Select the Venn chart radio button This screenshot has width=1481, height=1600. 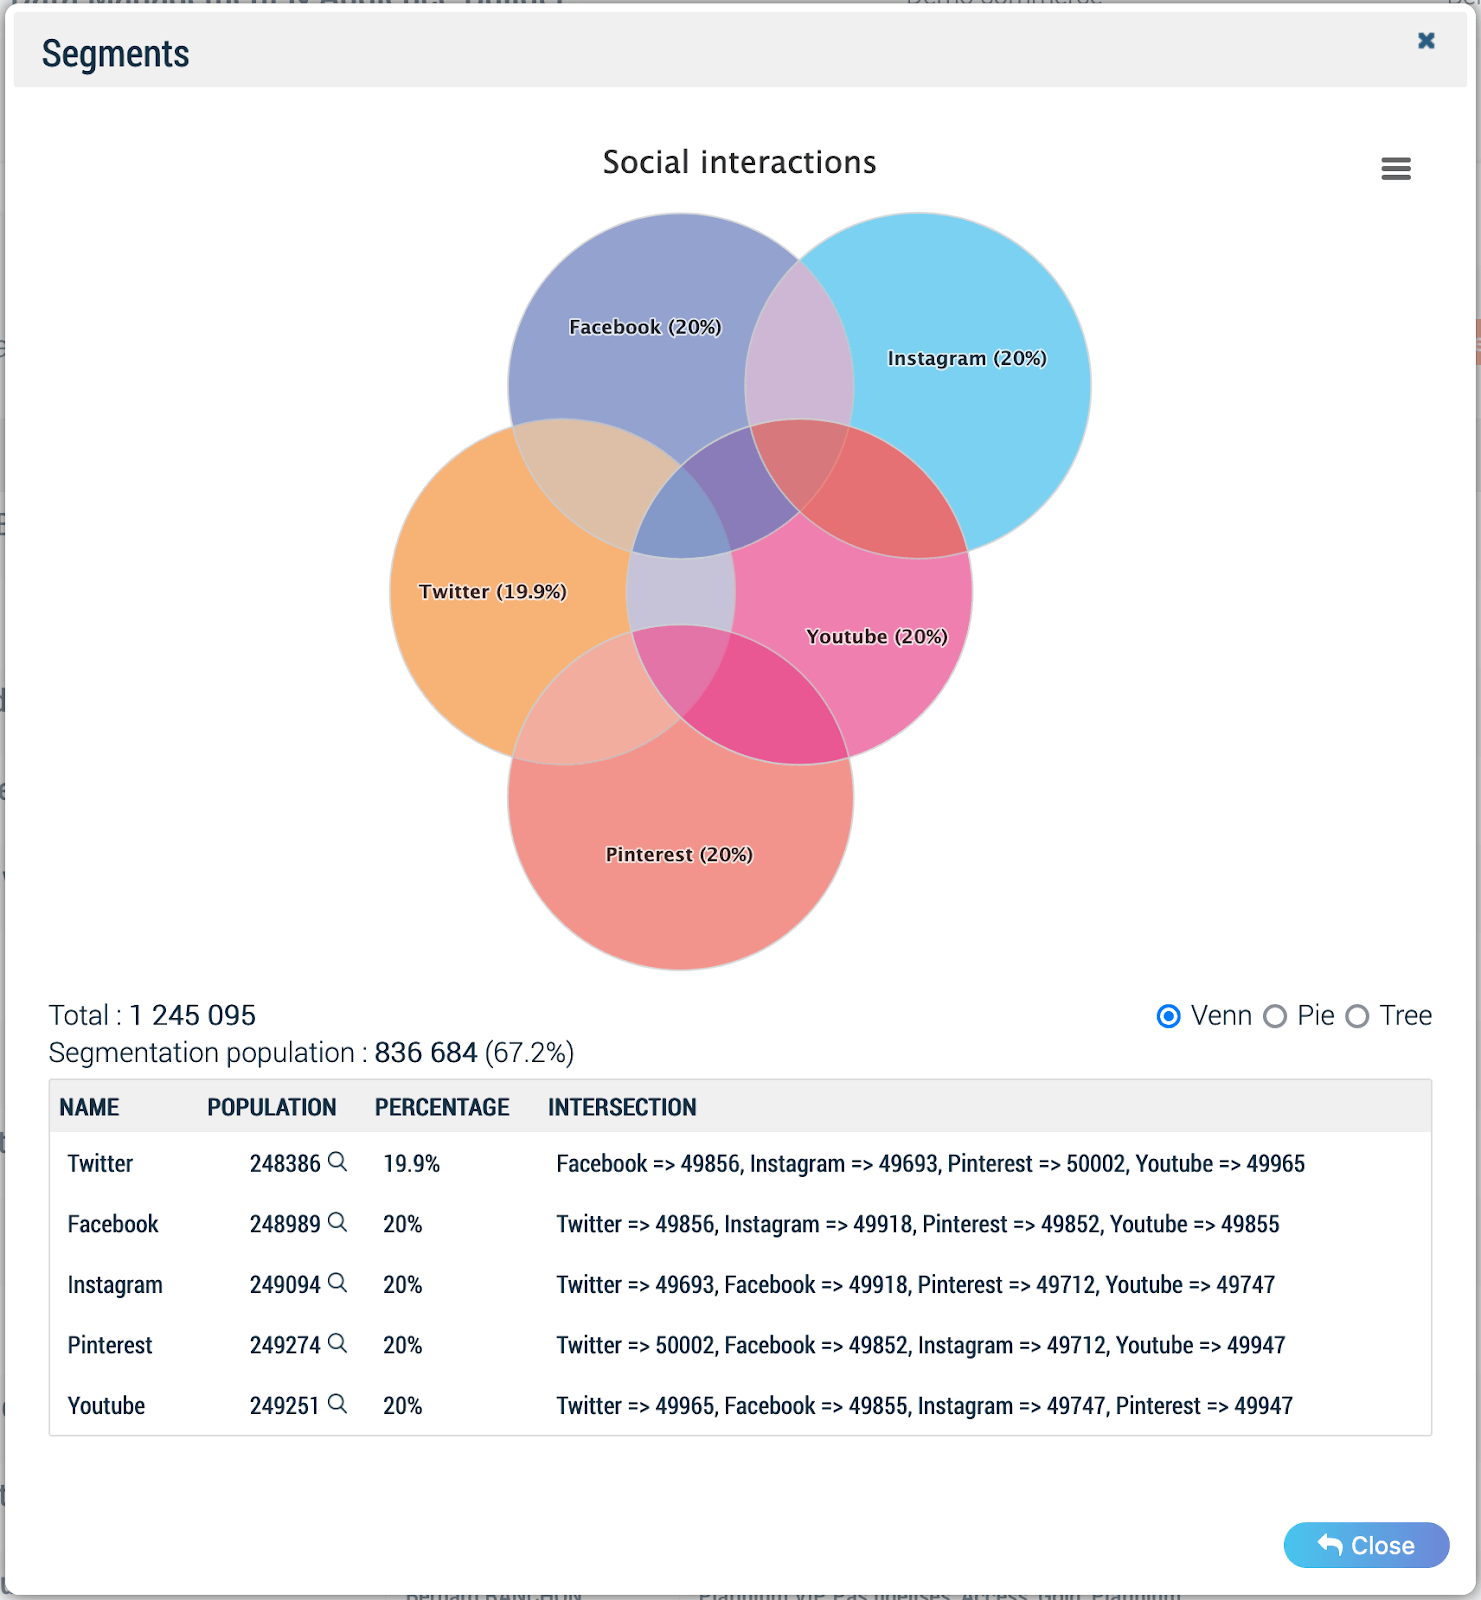[1168, 1016]
